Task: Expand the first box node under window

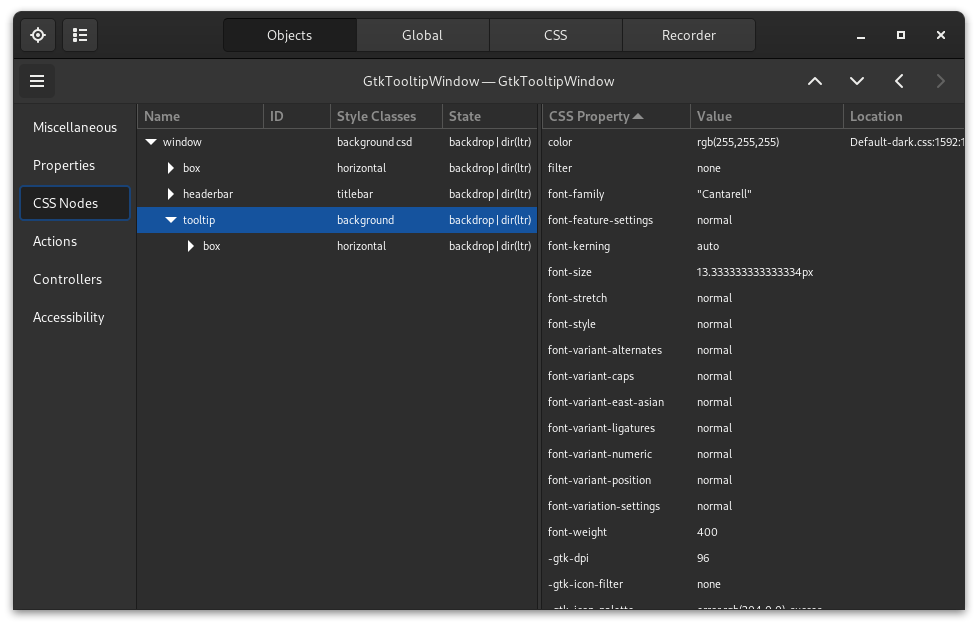Action: (x=171, y=168)
